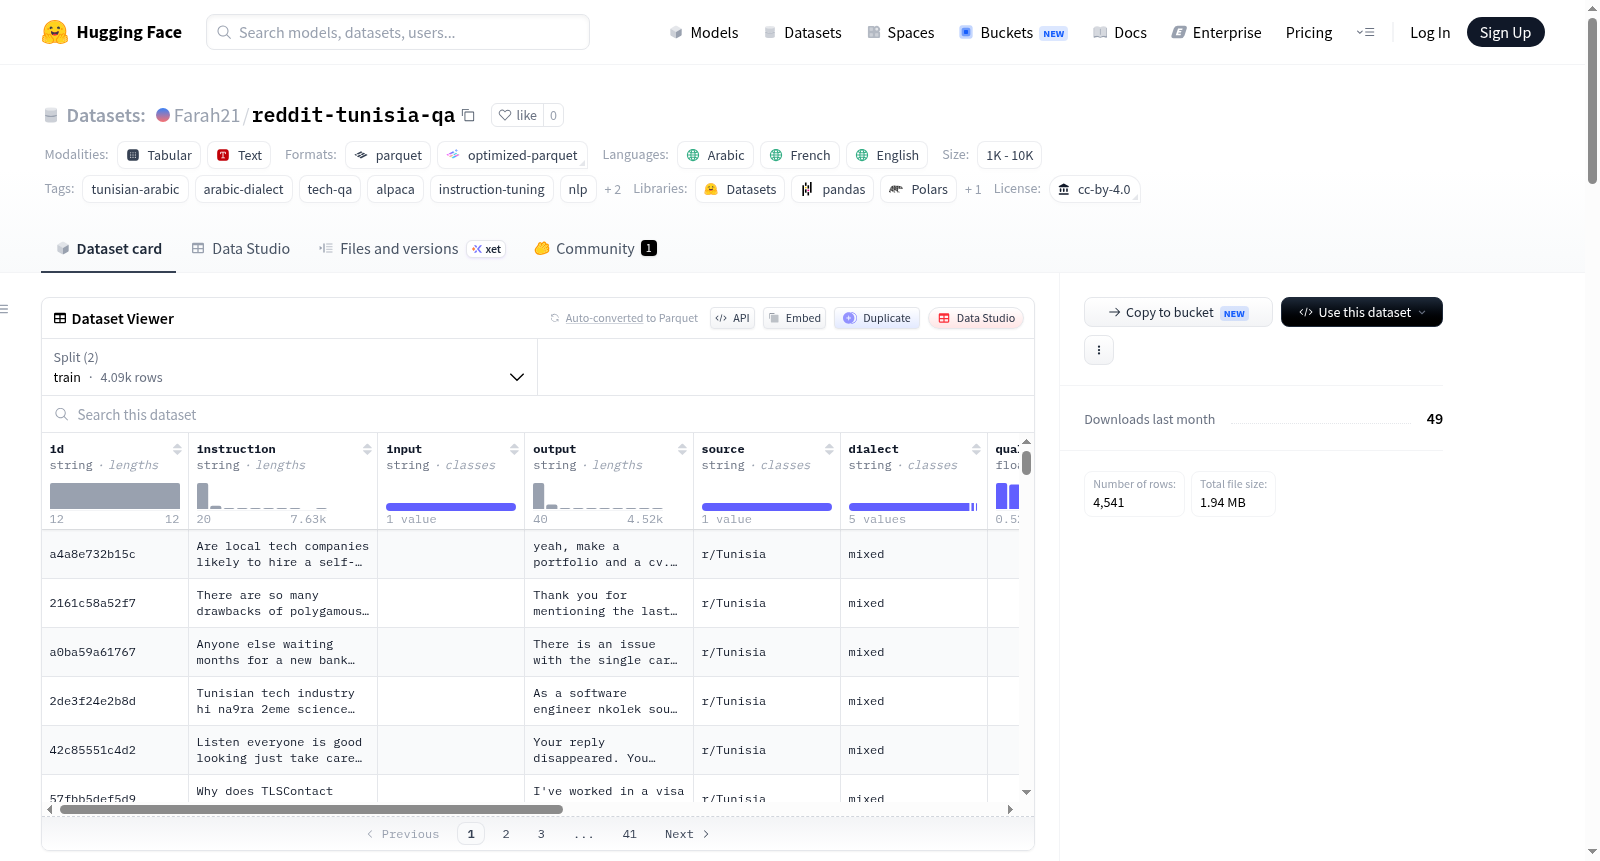Viewport: 1600px width, 861px height.
Task: Filter by the Tabular modality tag
Action: pos(159,155)
